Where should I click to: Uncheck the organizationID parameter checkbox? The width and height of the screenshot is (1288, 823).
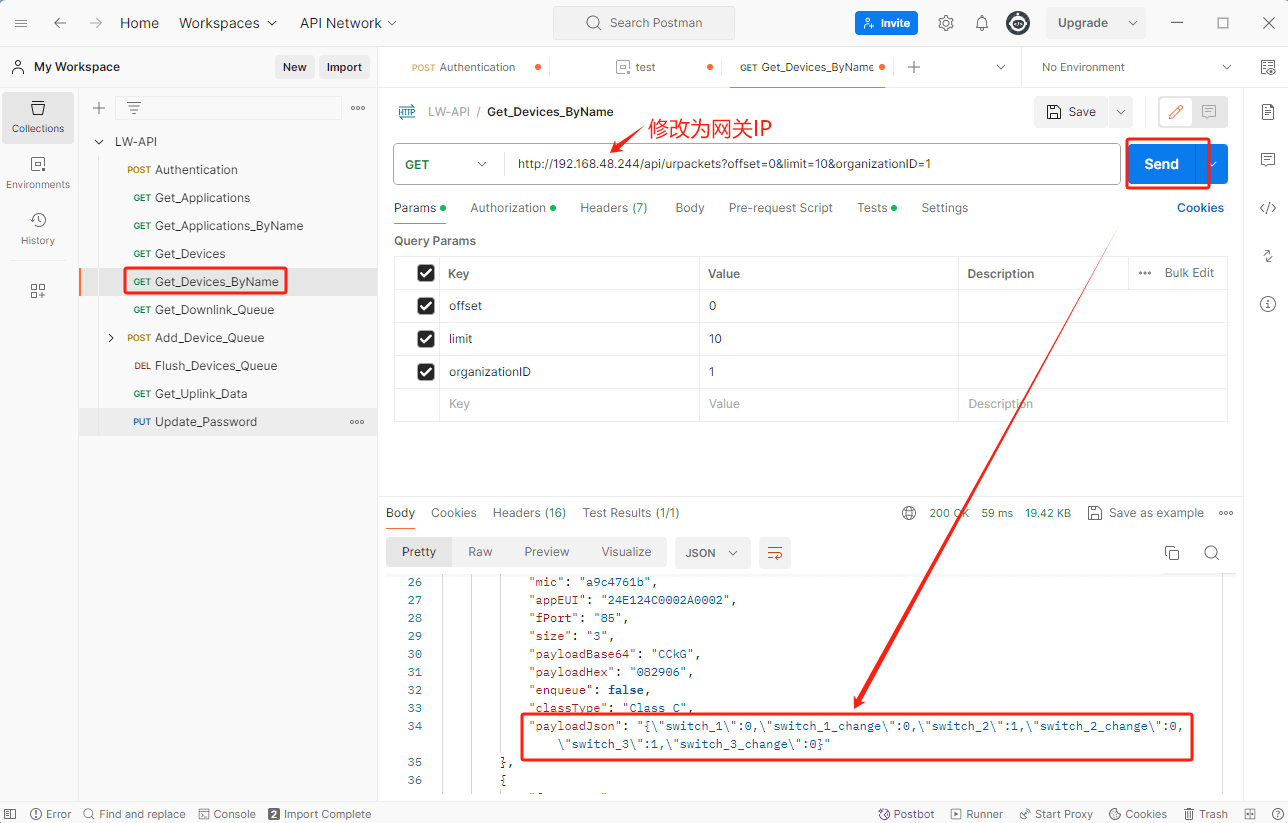click(x=426, y=372)
